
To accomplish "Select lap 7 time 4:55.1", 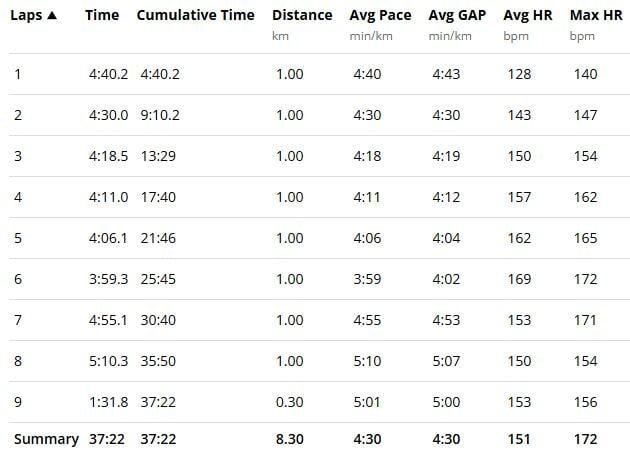I will pyautogui.click(x=107, y=320).
